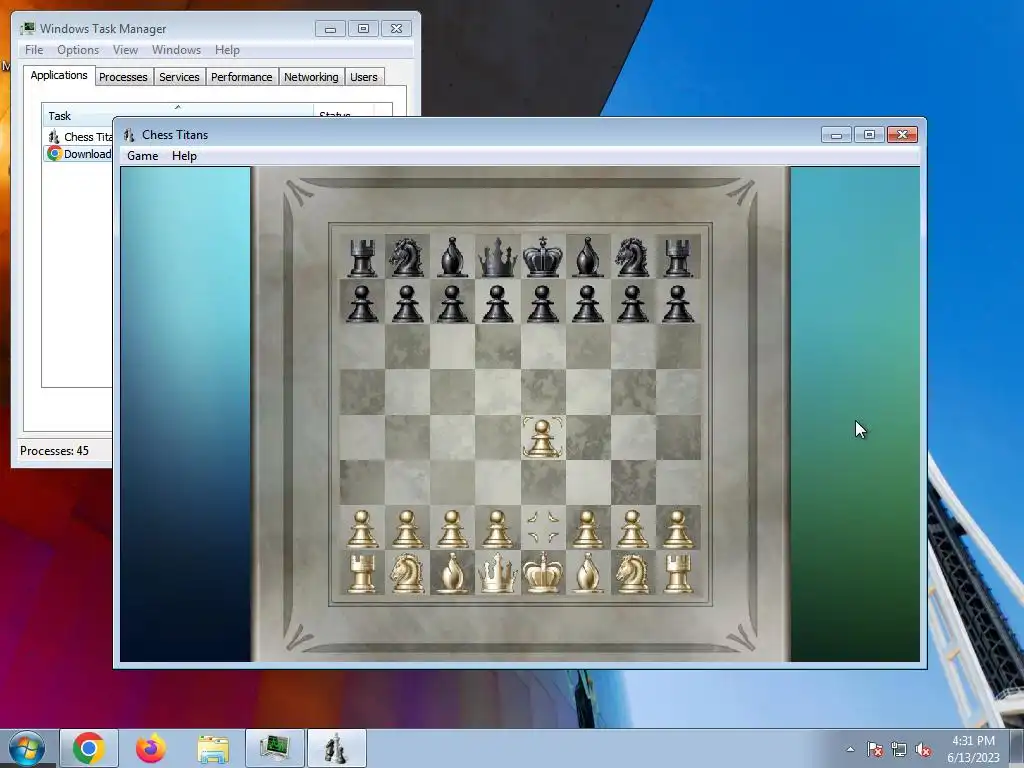The image size is (1024, 768).
Task: Select the Chrome Download task row
Action: point(78,153)
